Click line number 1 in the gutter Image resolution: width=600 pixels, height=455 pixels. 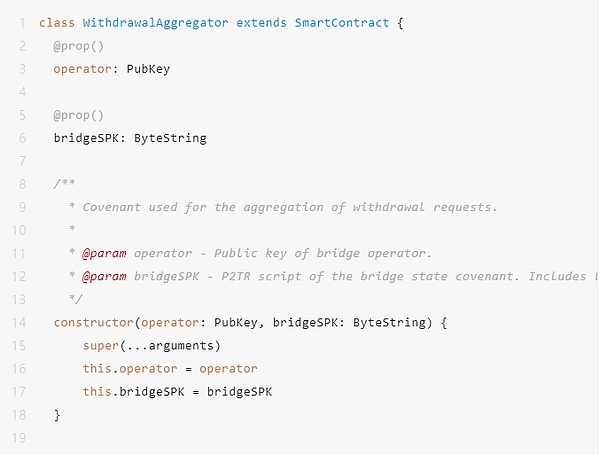(22, 22)
